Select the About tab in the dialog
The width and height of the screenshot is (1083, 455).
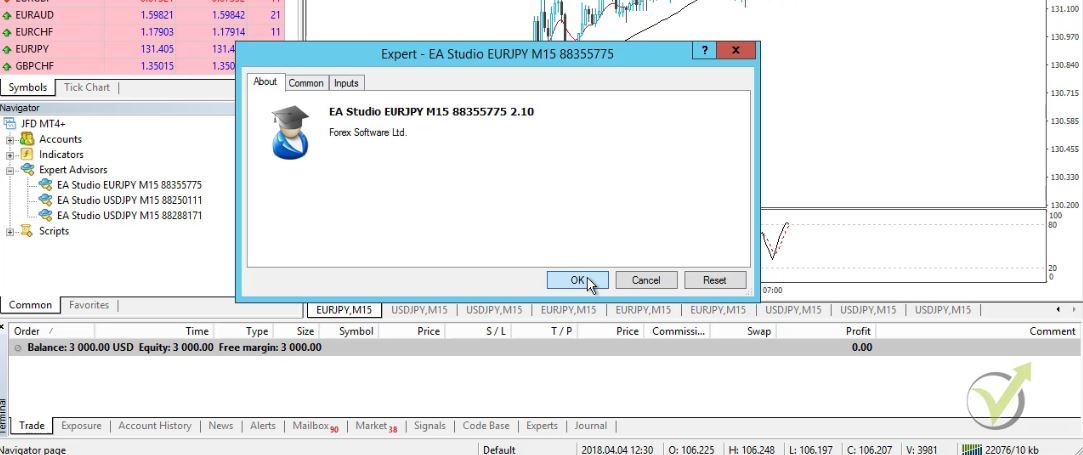(265, 81)
